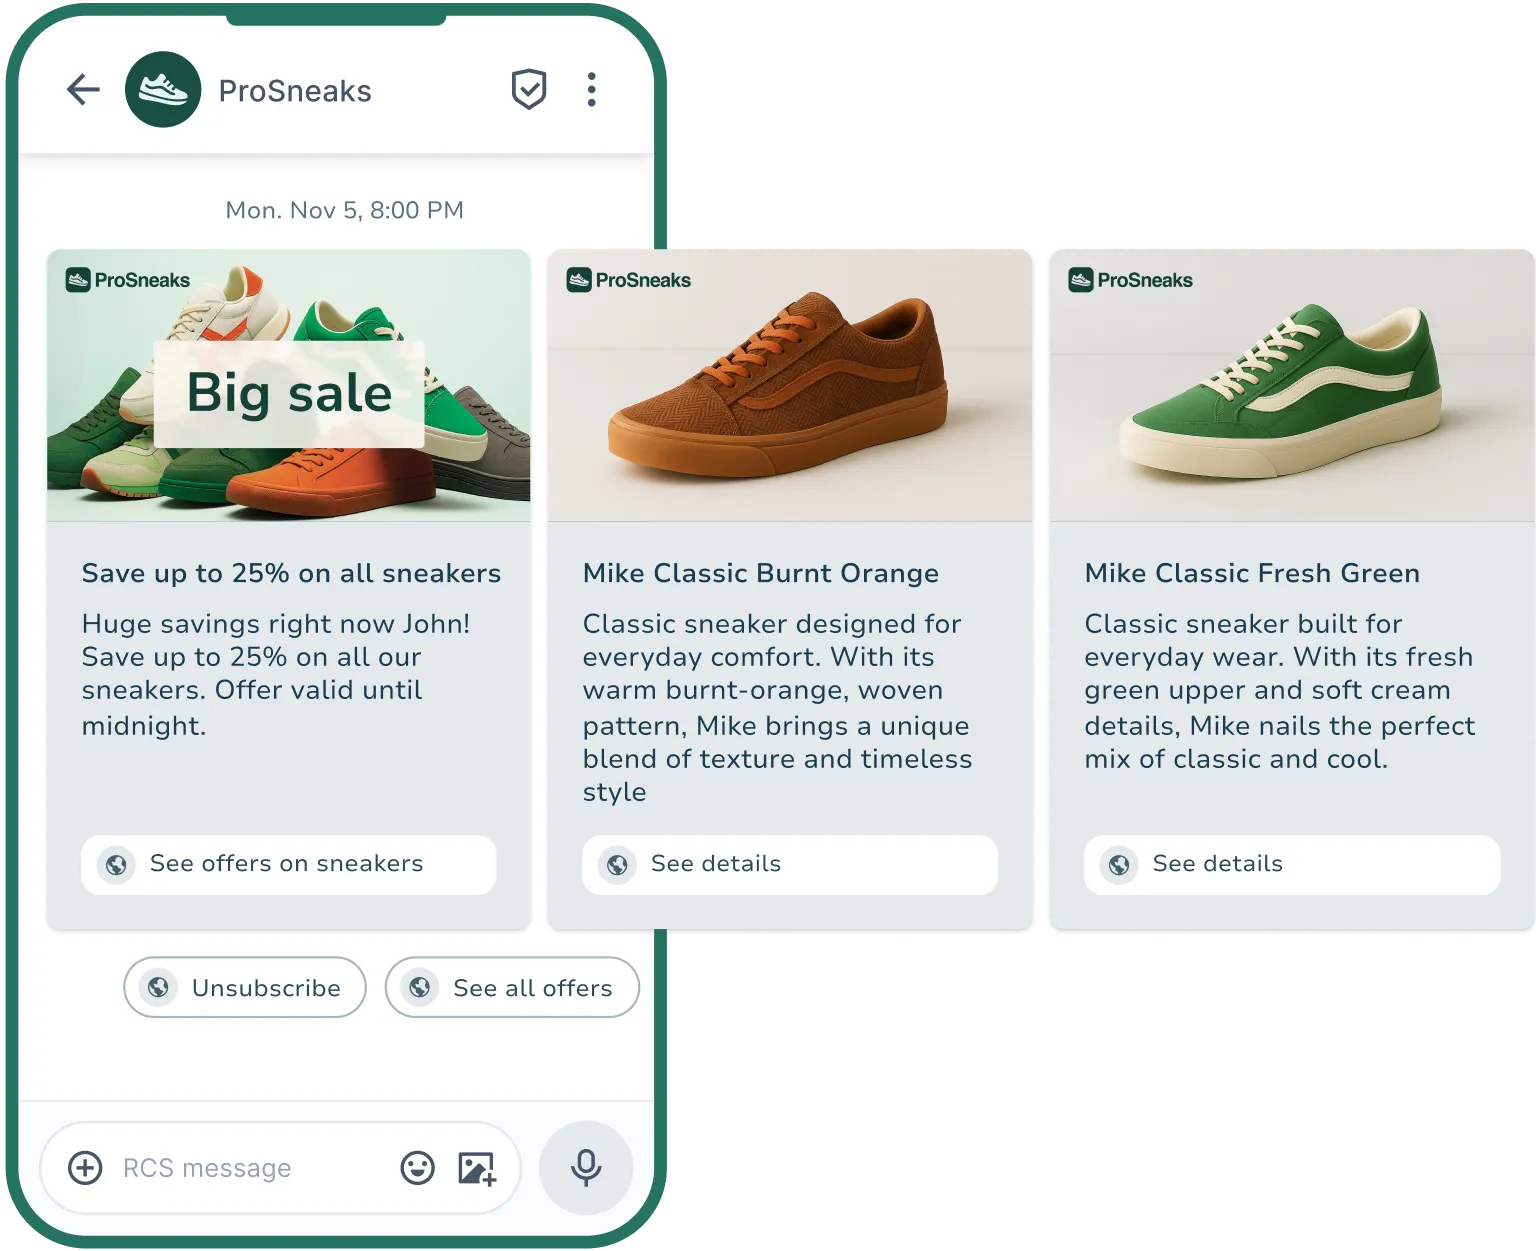Select See offers on sneakers
This screenshot has height=1251, width=1536.
[288, 864]
